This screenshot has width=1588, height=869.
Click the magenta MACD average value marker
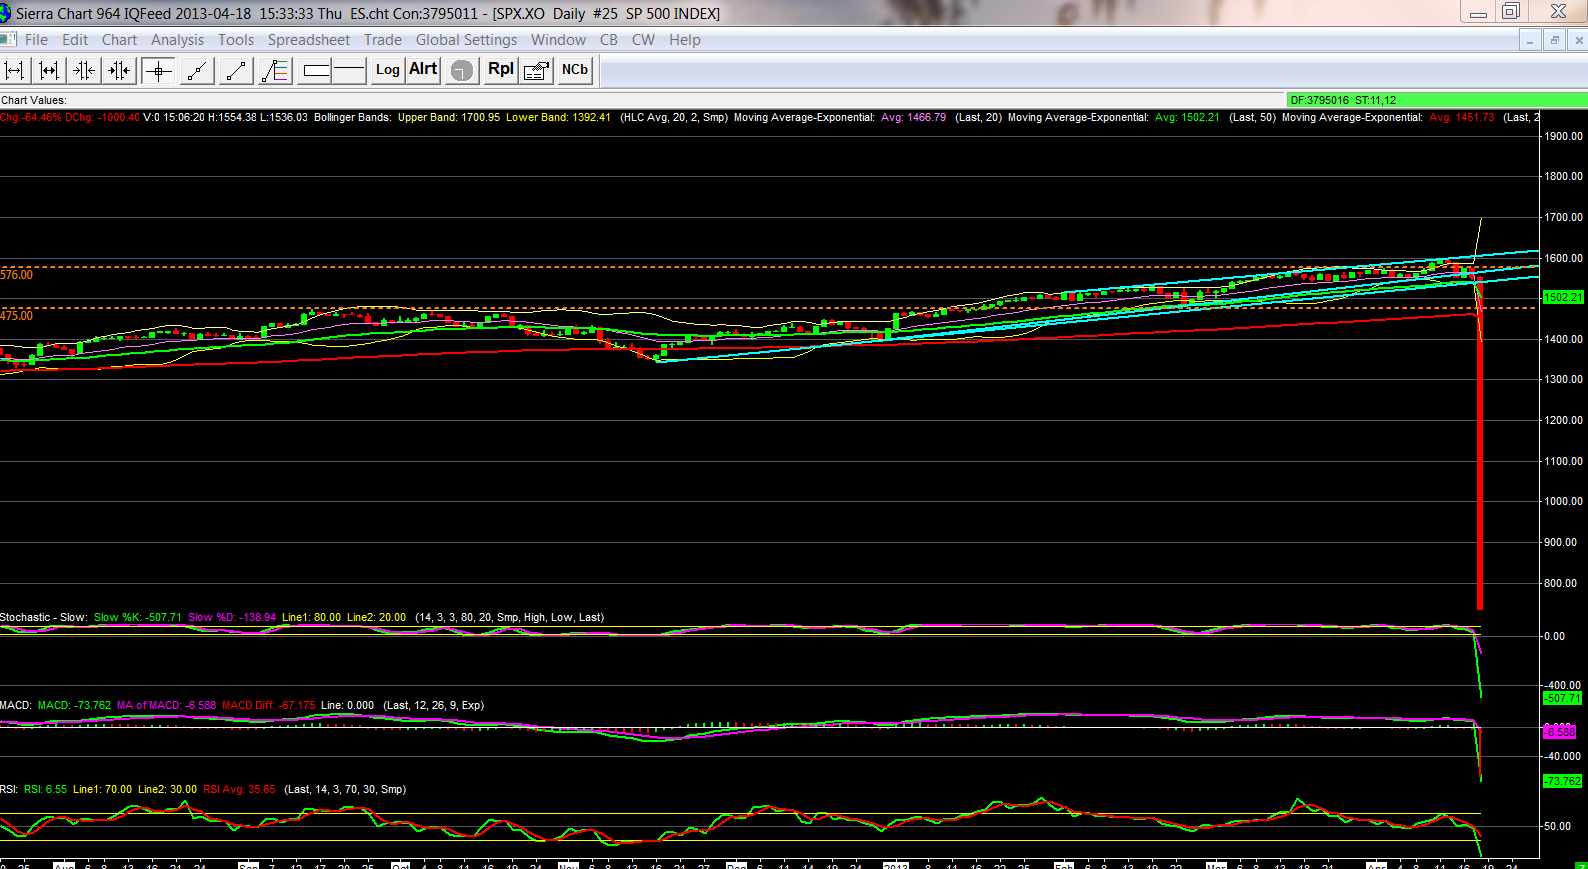[x=1560, y=732]
